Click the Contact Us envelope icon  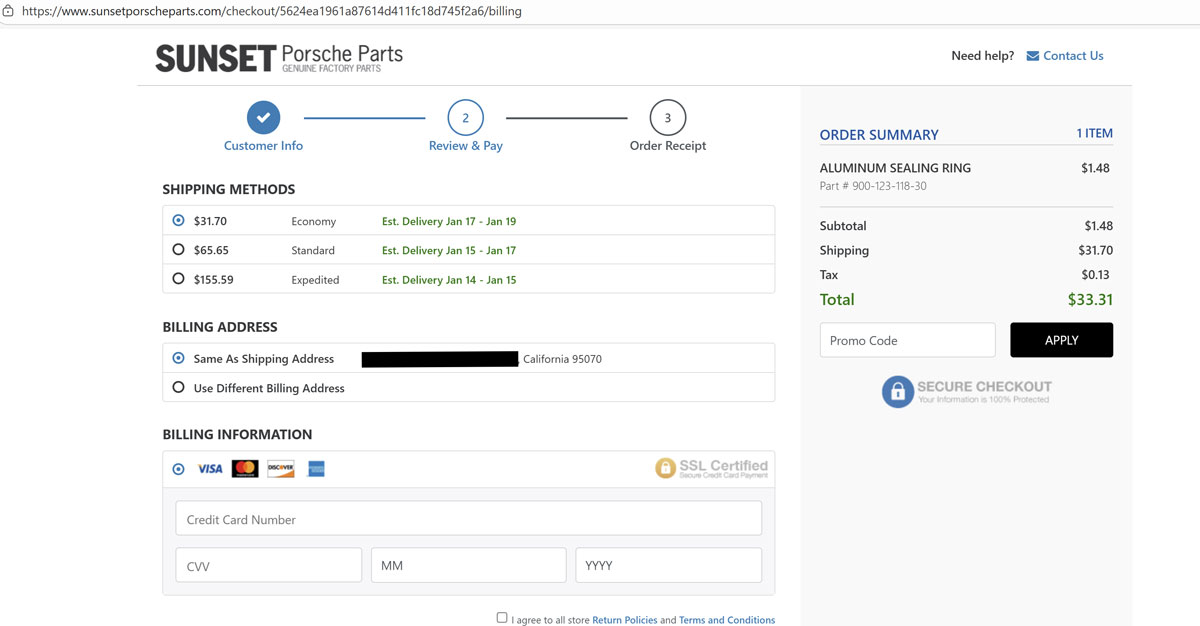coord(1032,56)
